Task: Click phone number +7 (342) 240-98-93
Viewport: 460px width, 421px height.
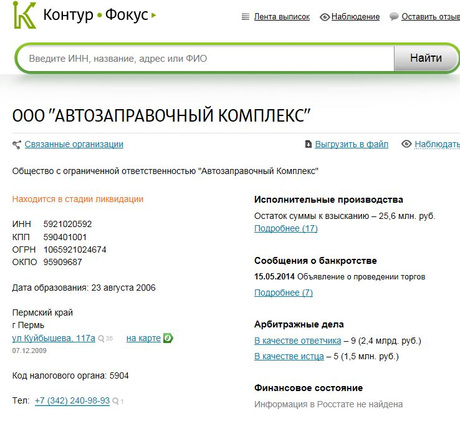Action: coord(72,401)
